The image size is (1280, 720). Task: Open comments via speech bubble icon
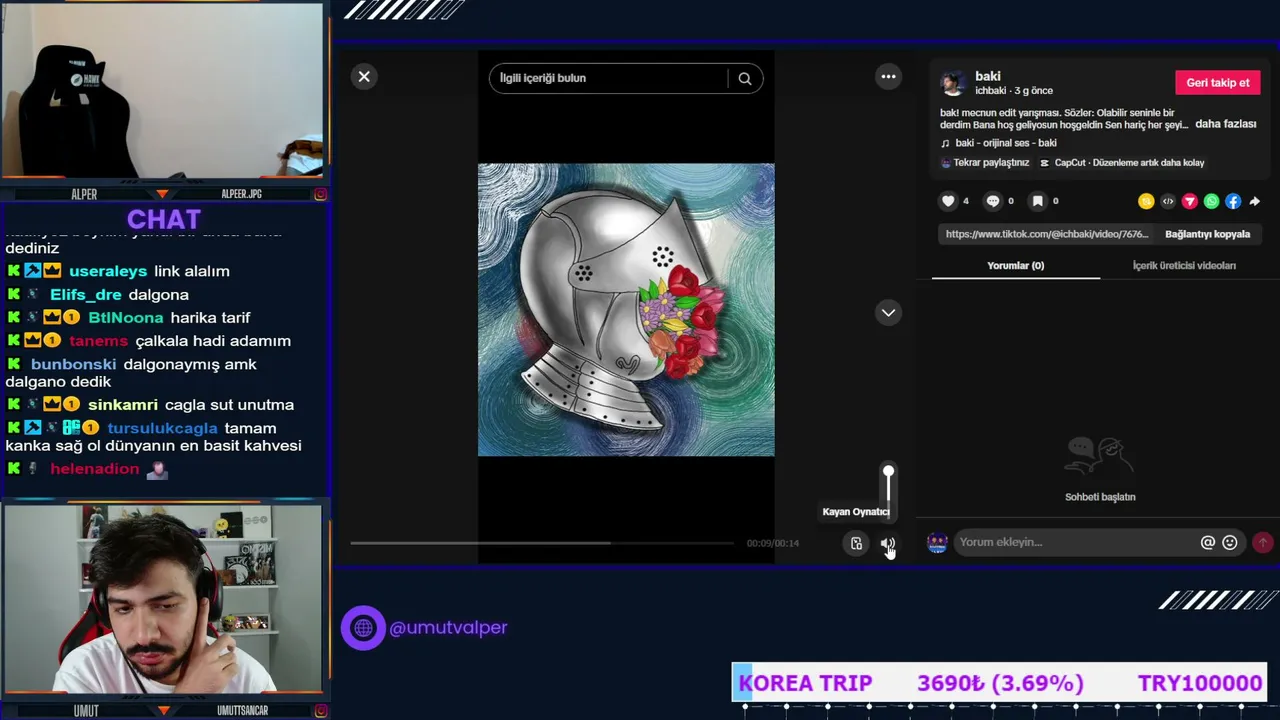[x=993, y=201]
